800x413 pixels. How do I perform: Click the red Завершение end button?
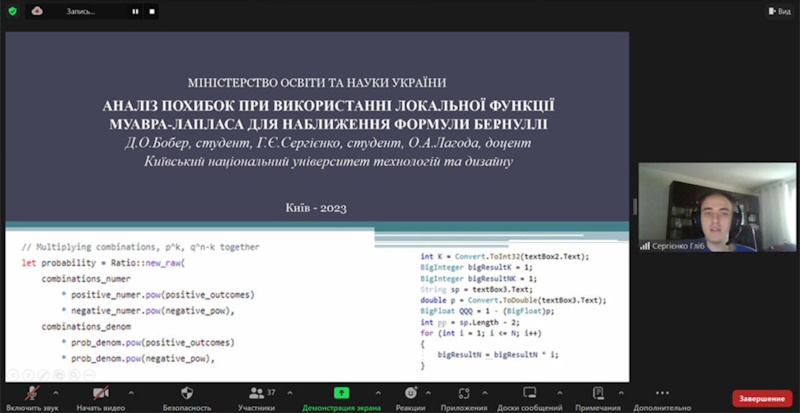761,397
